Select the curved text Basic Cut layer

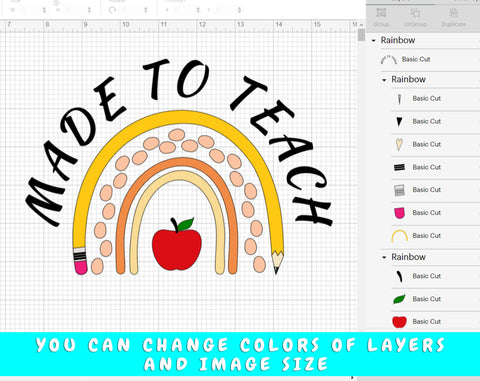tap(430, 60)
